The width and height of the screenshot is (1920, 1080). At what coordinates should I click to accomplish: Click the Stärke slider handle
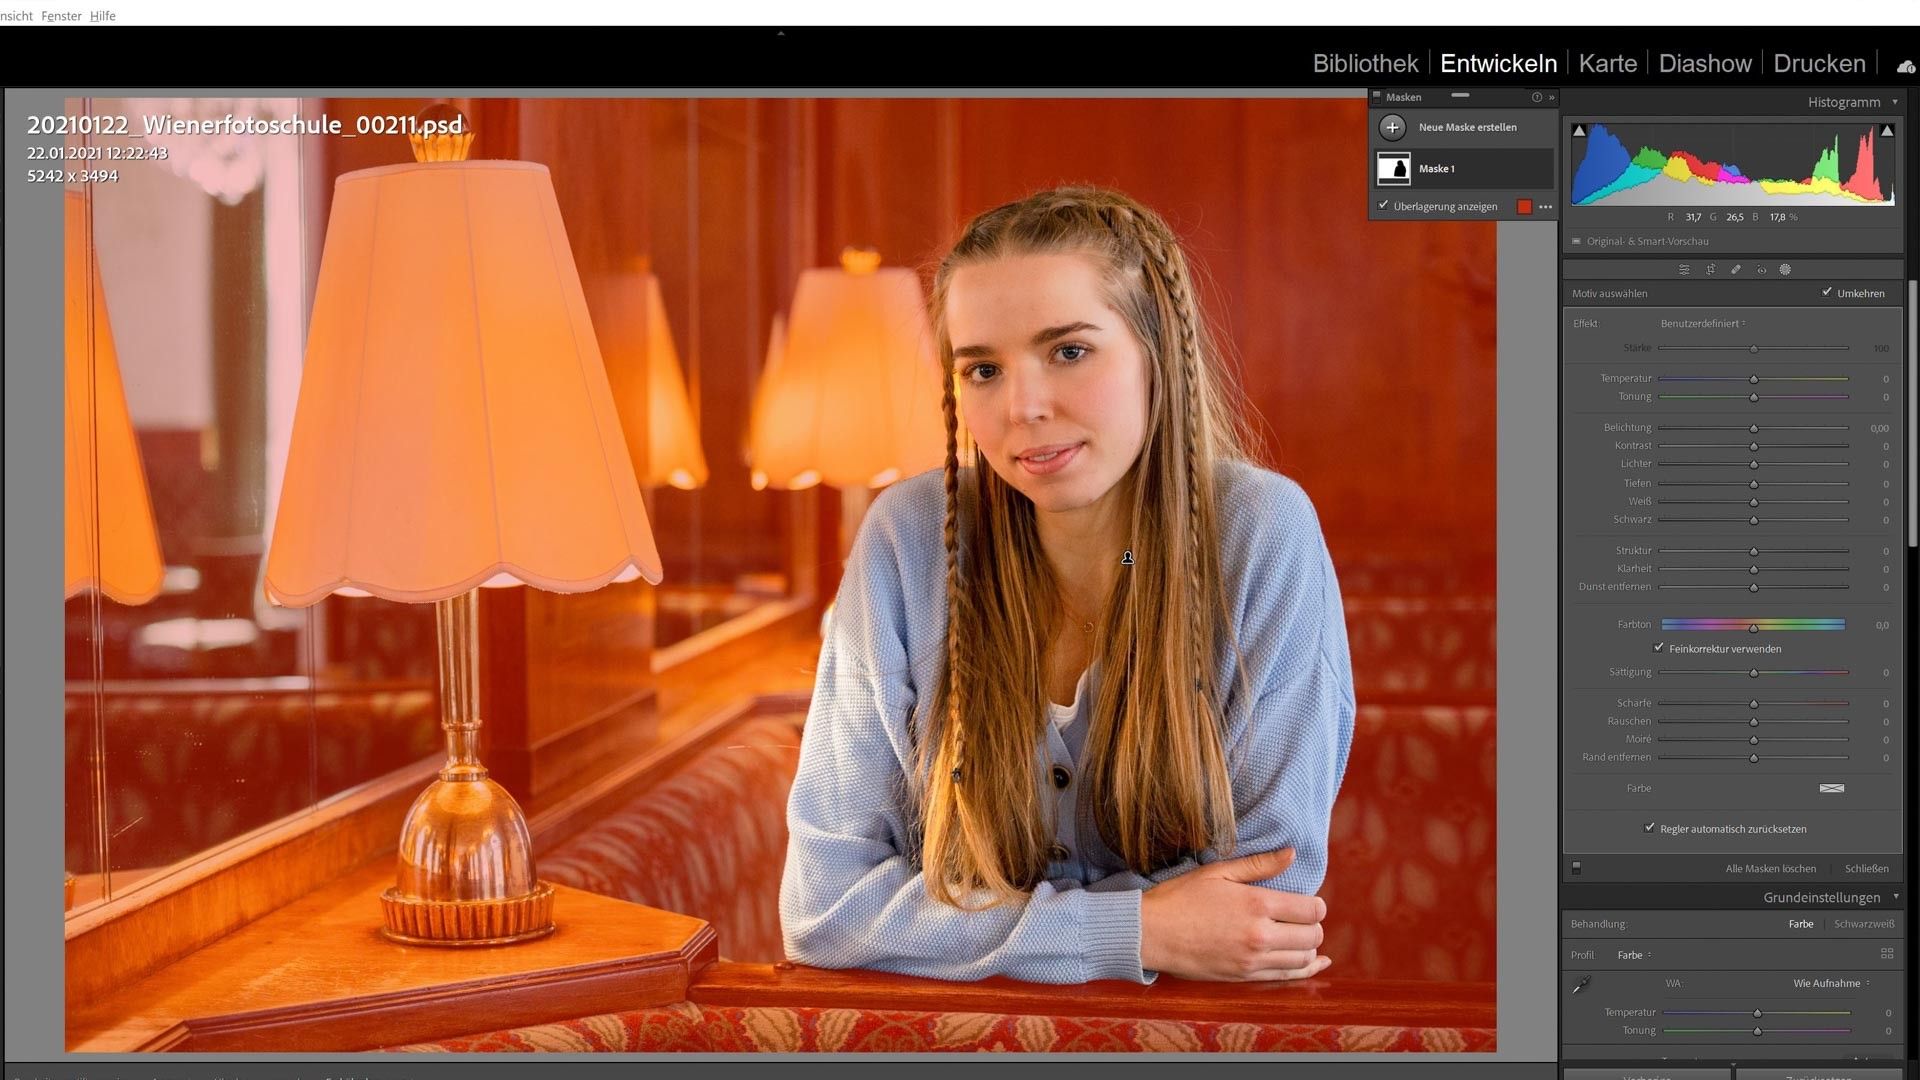1753,348
